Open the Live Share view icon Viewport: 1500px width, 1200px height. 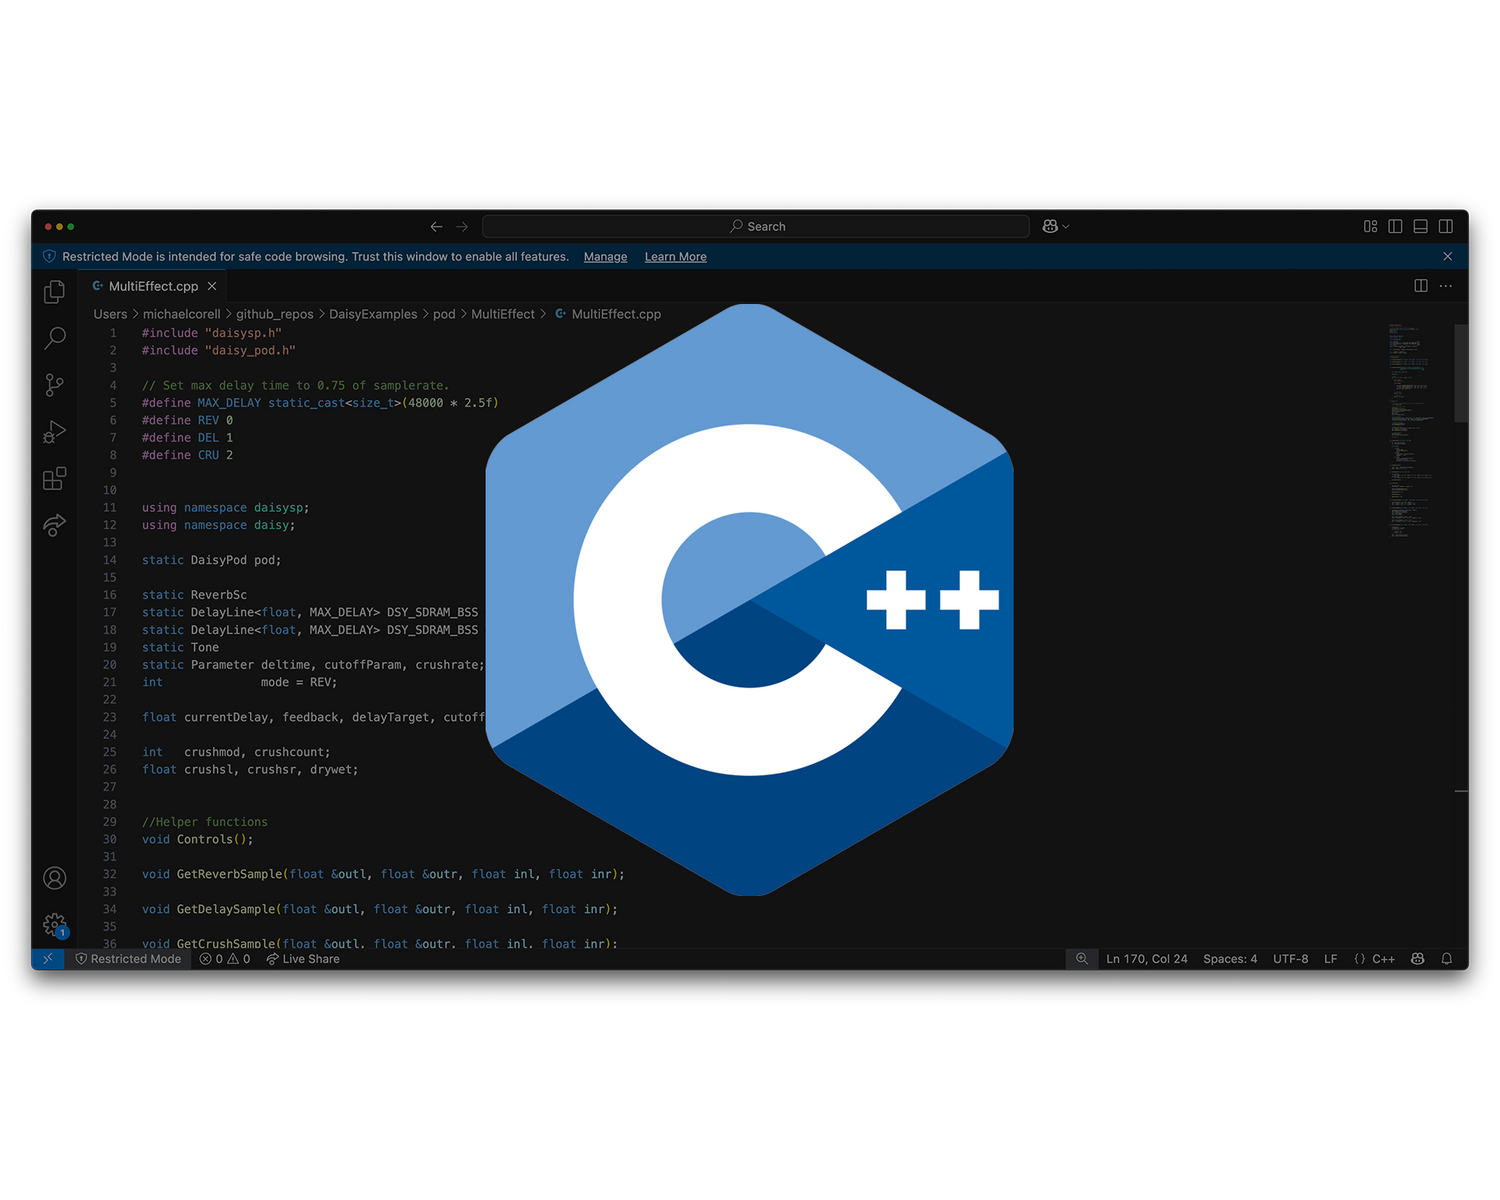pos(55,525)
